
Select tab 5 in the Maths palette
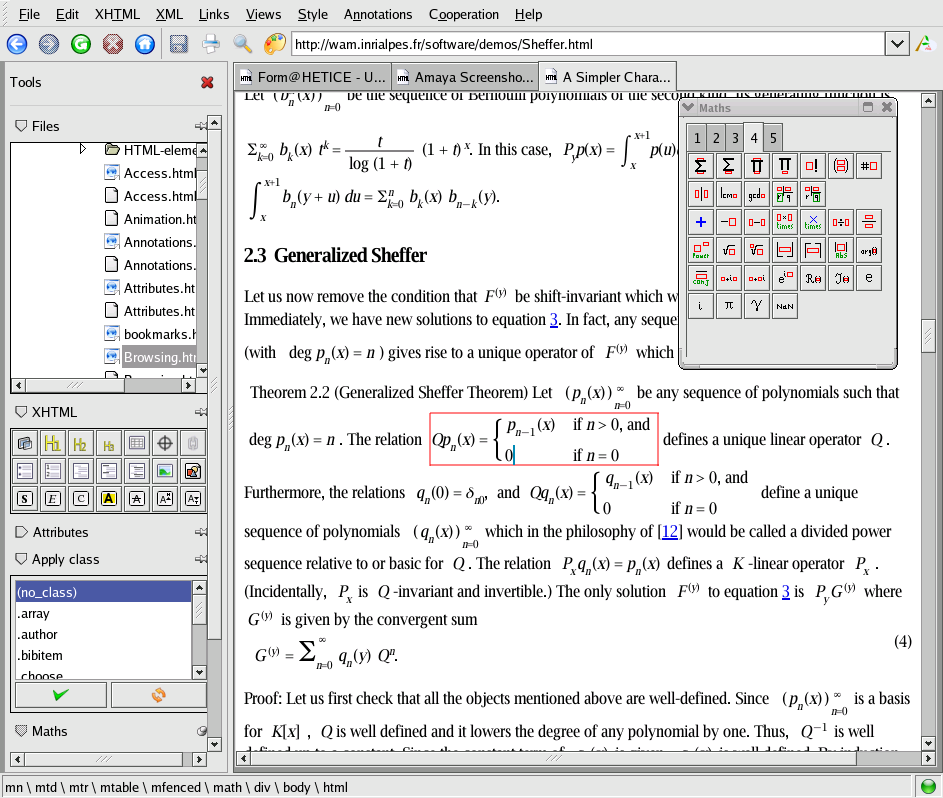click(773, 138)
